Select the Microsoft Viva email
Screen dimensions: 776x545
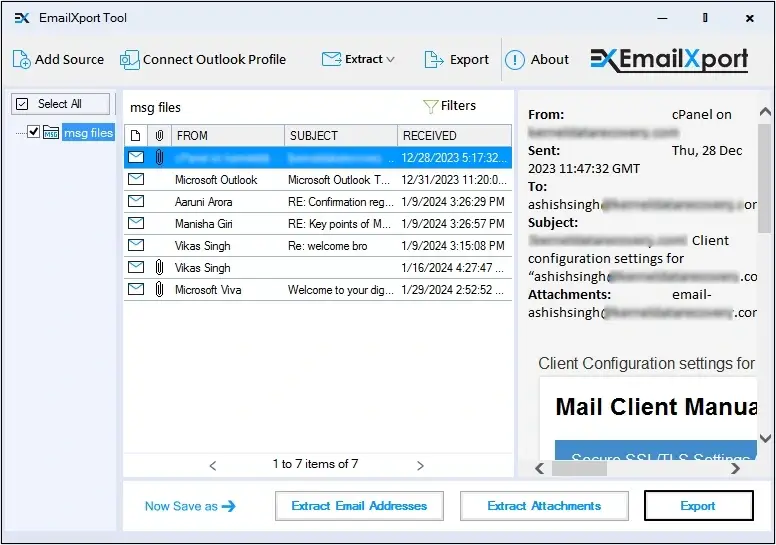click(x=318, y=290)
